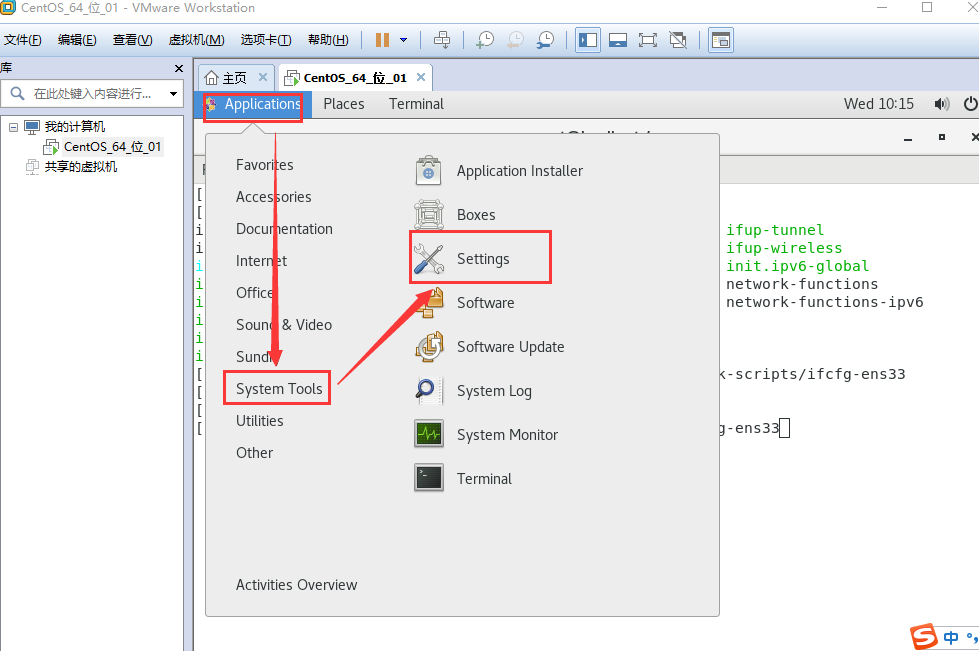Open the snapshot manager icon
Screen dimensions: 979x651
click(x=545, y=40)
